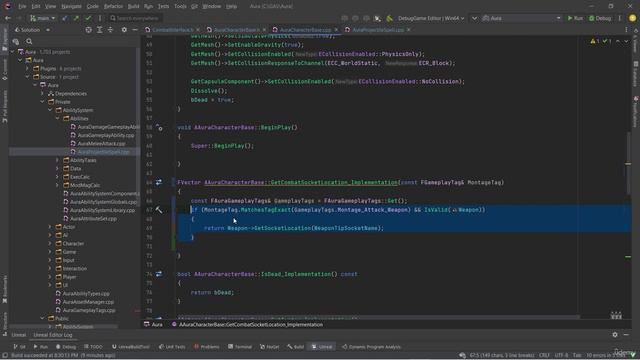Open the File menu

22,6
